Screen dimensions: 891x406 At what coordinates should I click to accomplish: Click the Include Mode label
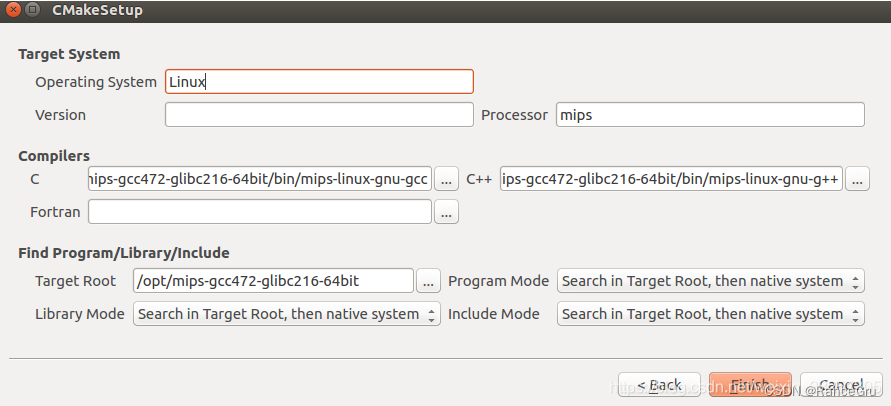coord(494,314)
